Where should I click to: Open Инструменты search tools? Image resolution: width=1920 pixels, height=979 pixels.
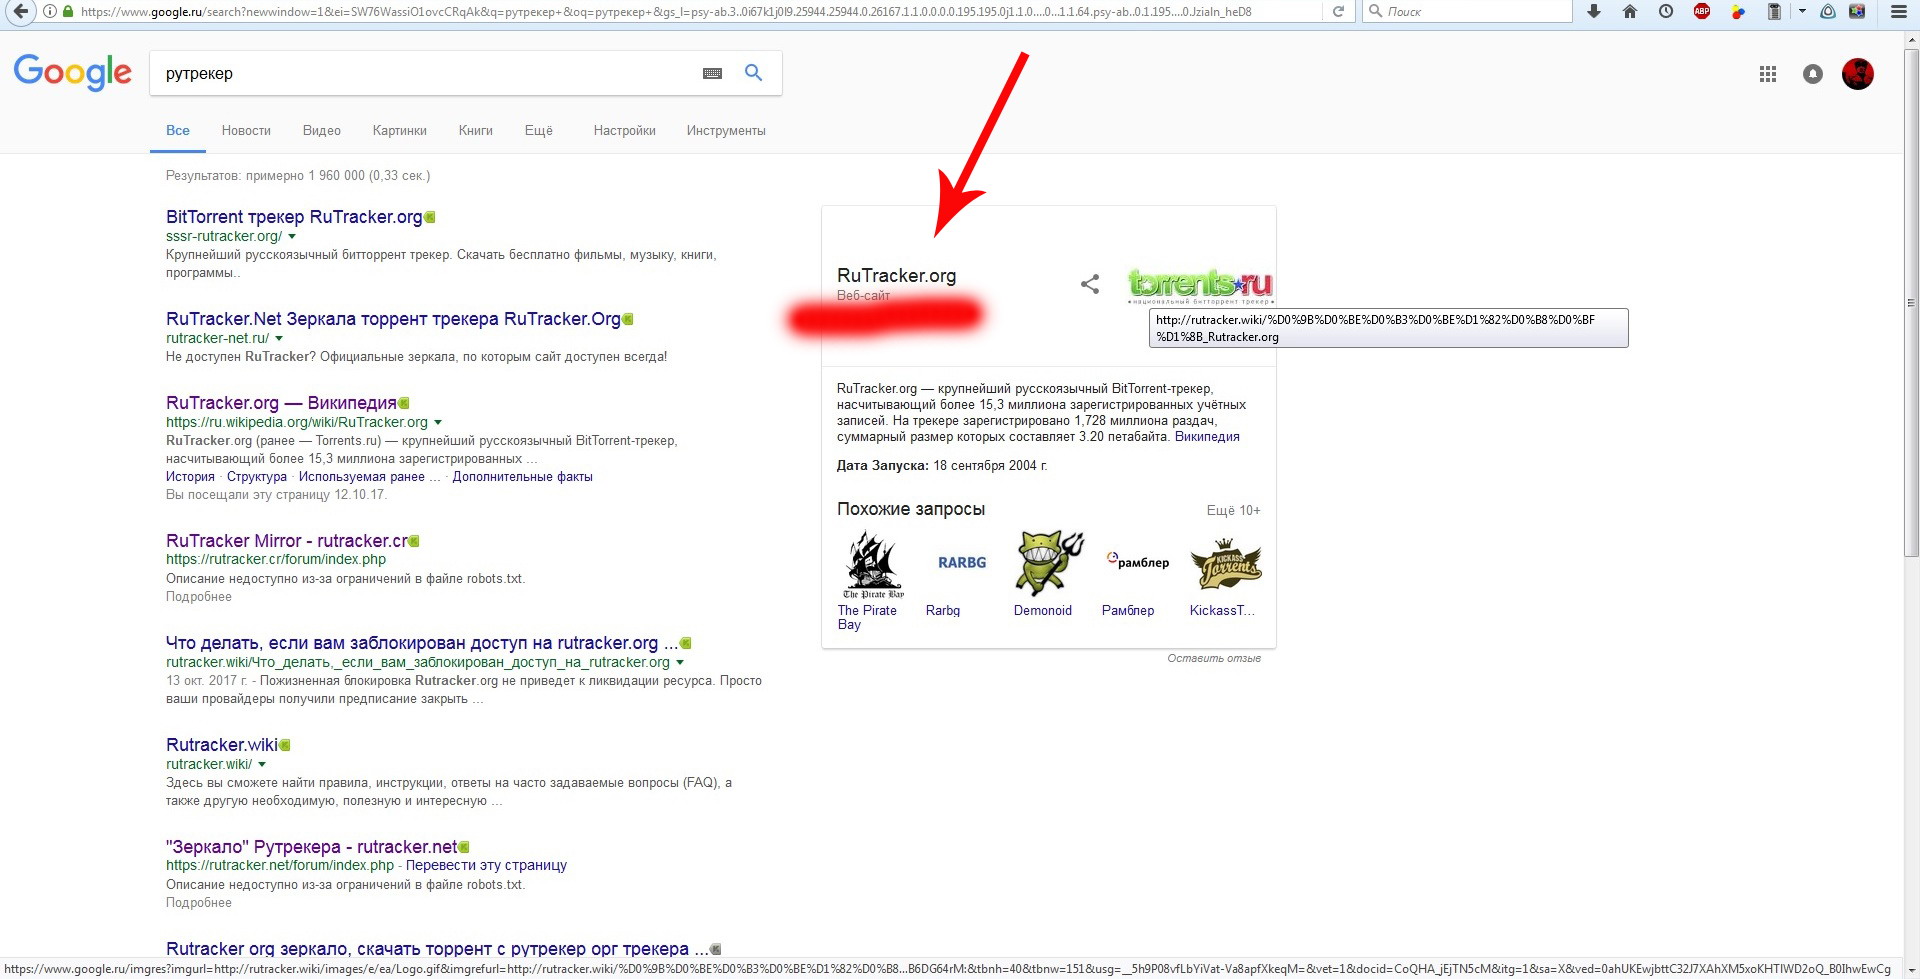point(726,131)
